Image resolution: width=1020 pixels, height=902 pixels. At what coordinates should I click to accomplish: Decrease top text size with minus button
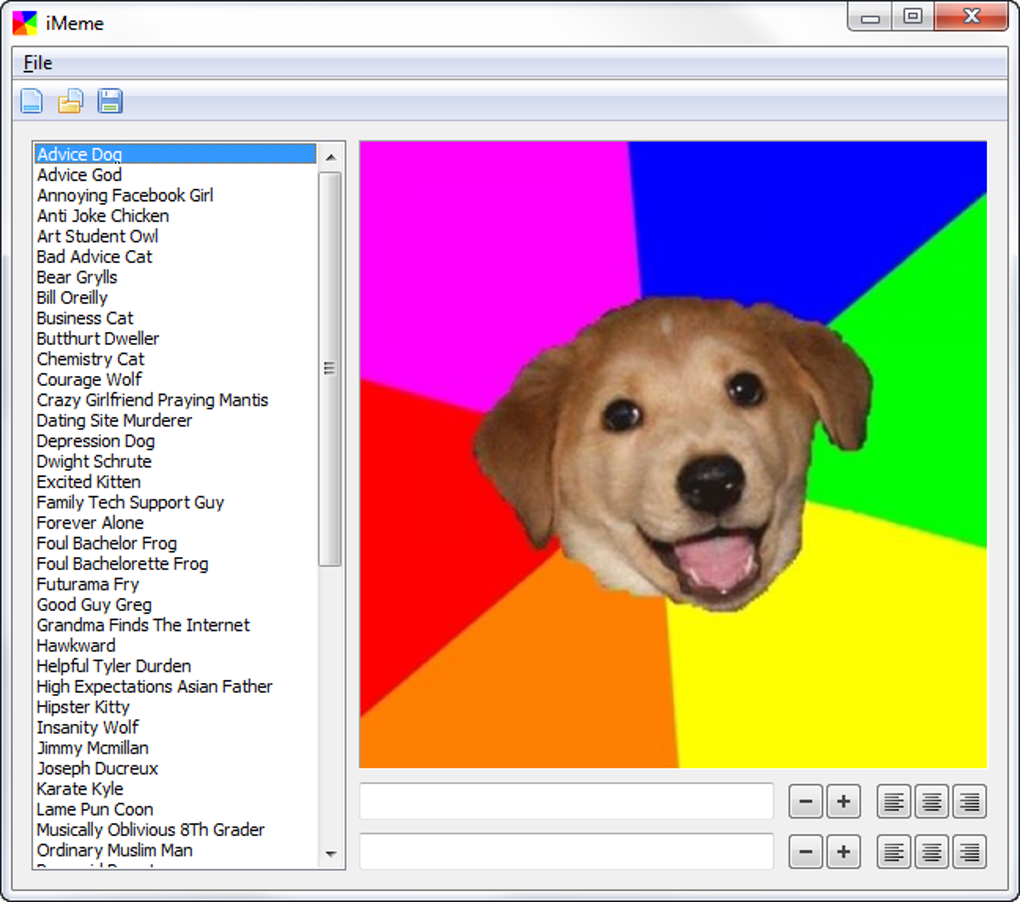click(x=805, y=801)
